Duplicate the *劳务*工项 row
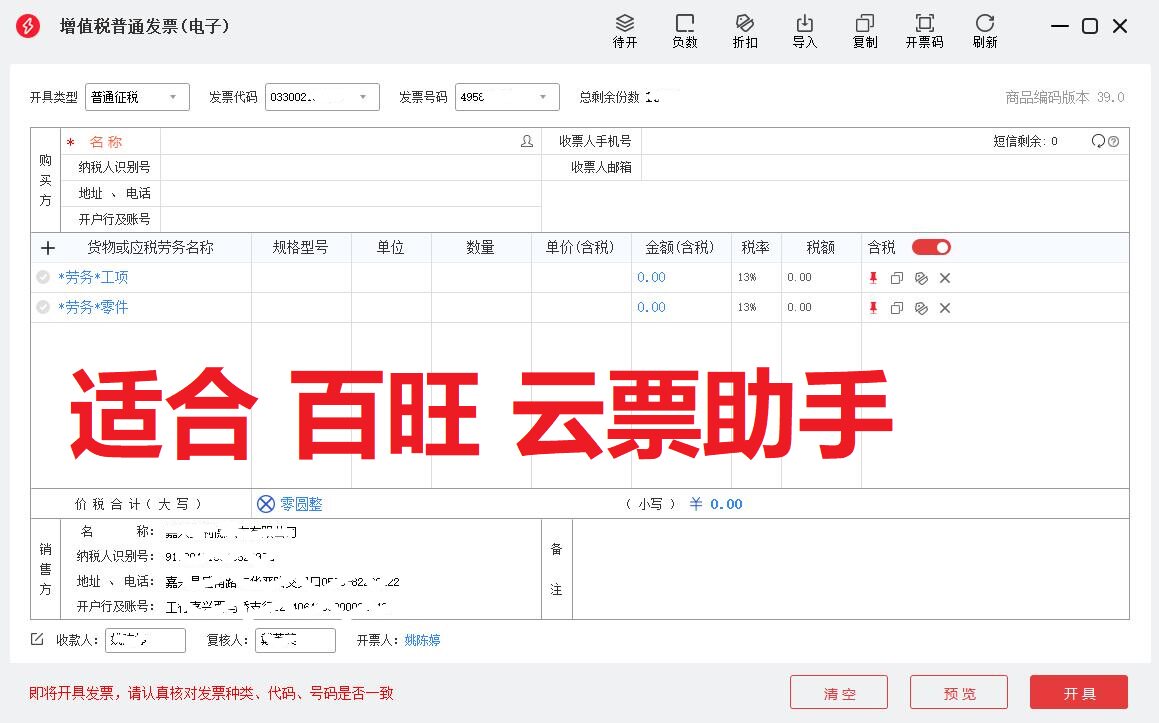 pyautogui.click(x=897, y=278)
